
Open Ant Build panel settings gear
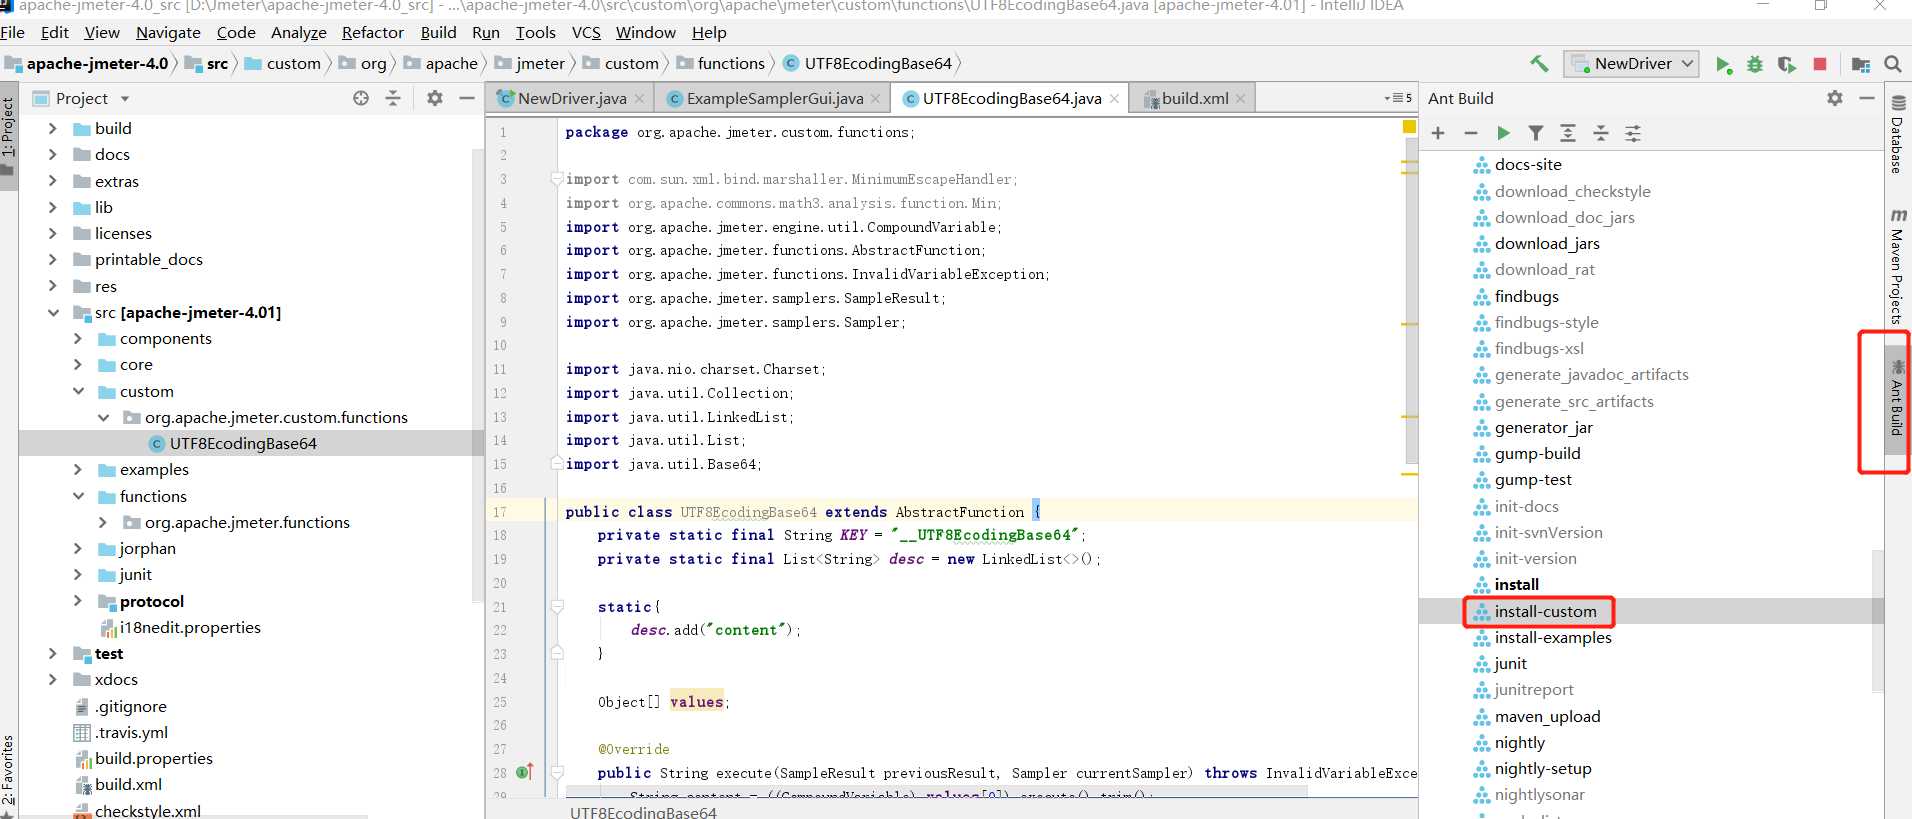[x=1834, y=98]
